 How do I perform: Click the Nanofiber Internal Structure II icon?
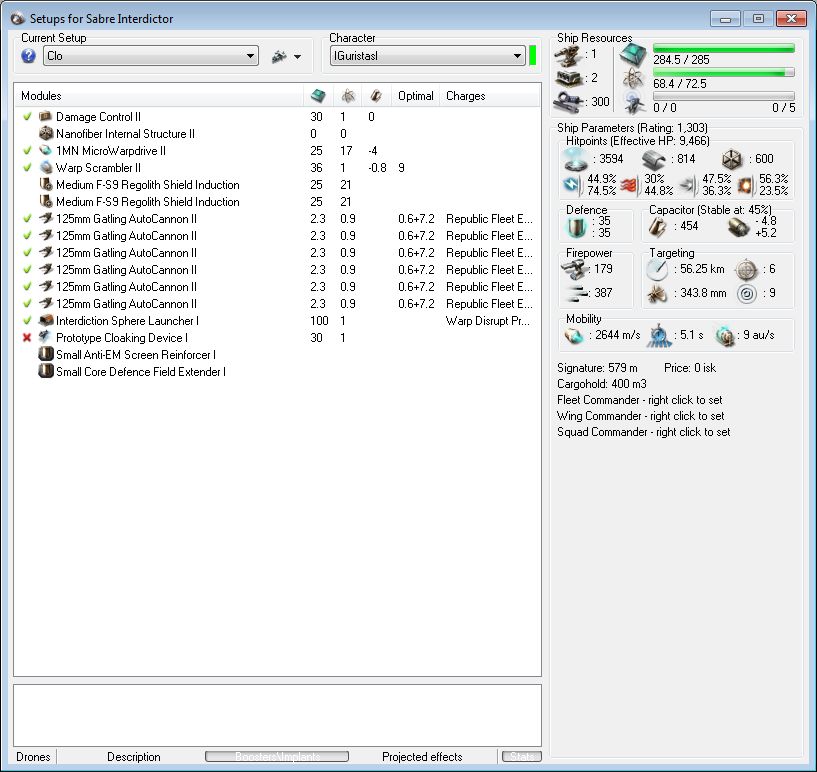click(46, 133)
